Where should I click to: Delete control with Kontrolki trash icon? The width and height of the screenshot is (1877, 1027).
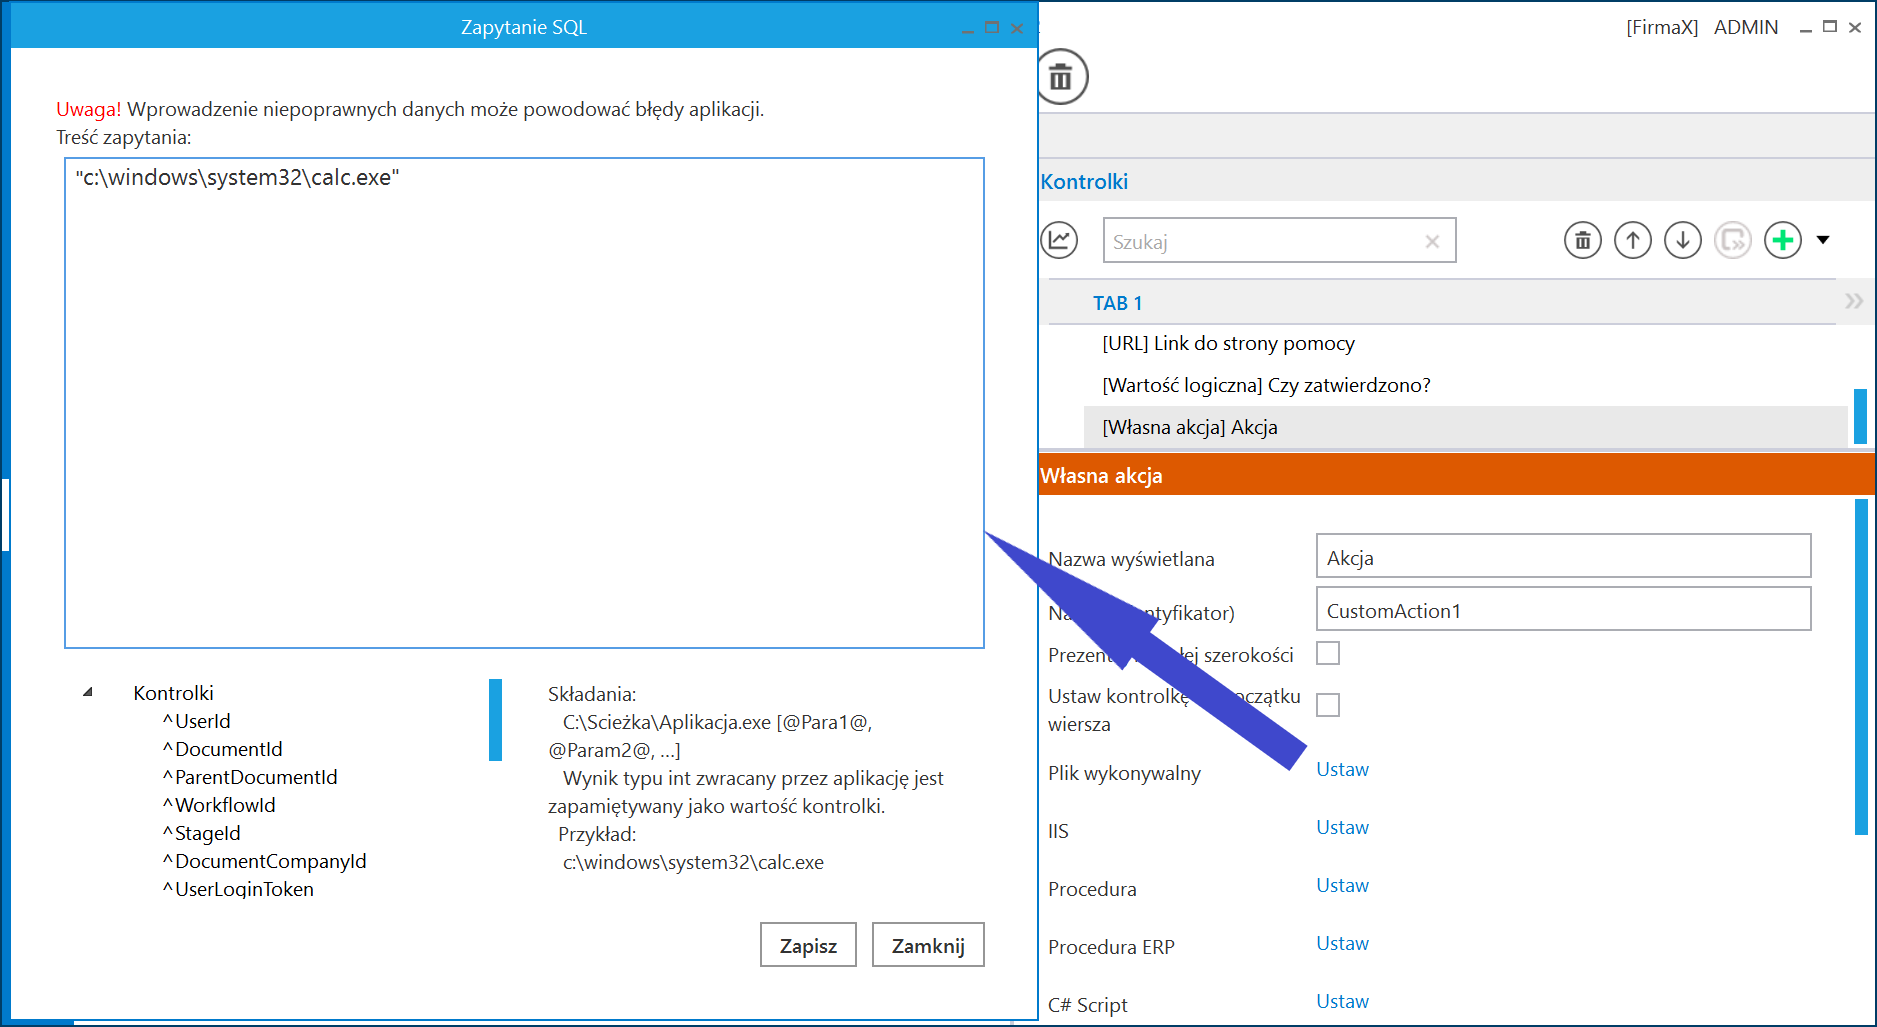click(x=1583, y=240)
